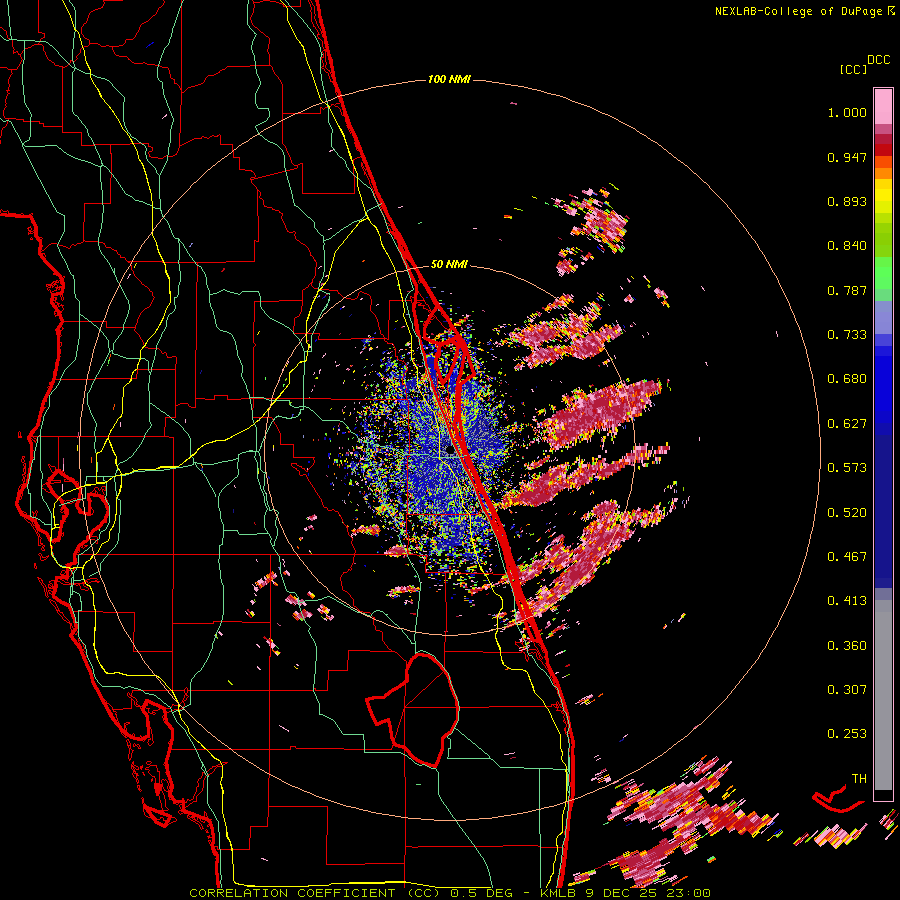
Task: Click the 0.253 scale value
Action: pos(847,734)
